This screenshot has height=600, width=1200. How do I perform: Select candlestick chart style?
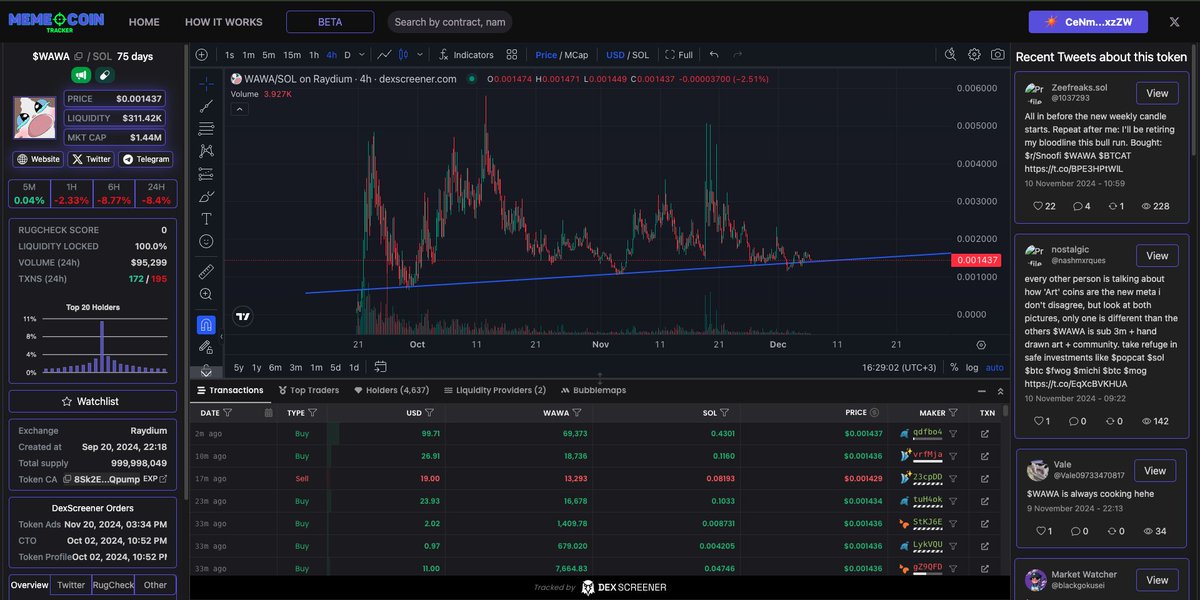(404, 55)
